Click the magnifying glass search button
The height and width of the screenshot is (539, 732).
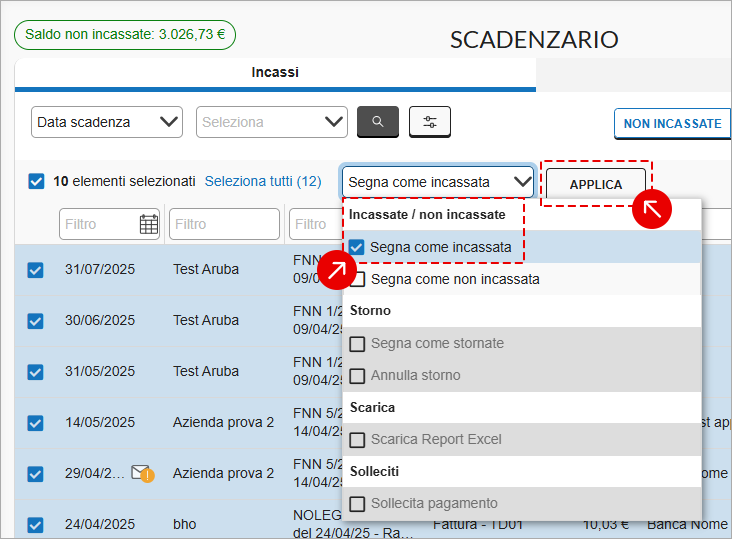tap(378, 122)
